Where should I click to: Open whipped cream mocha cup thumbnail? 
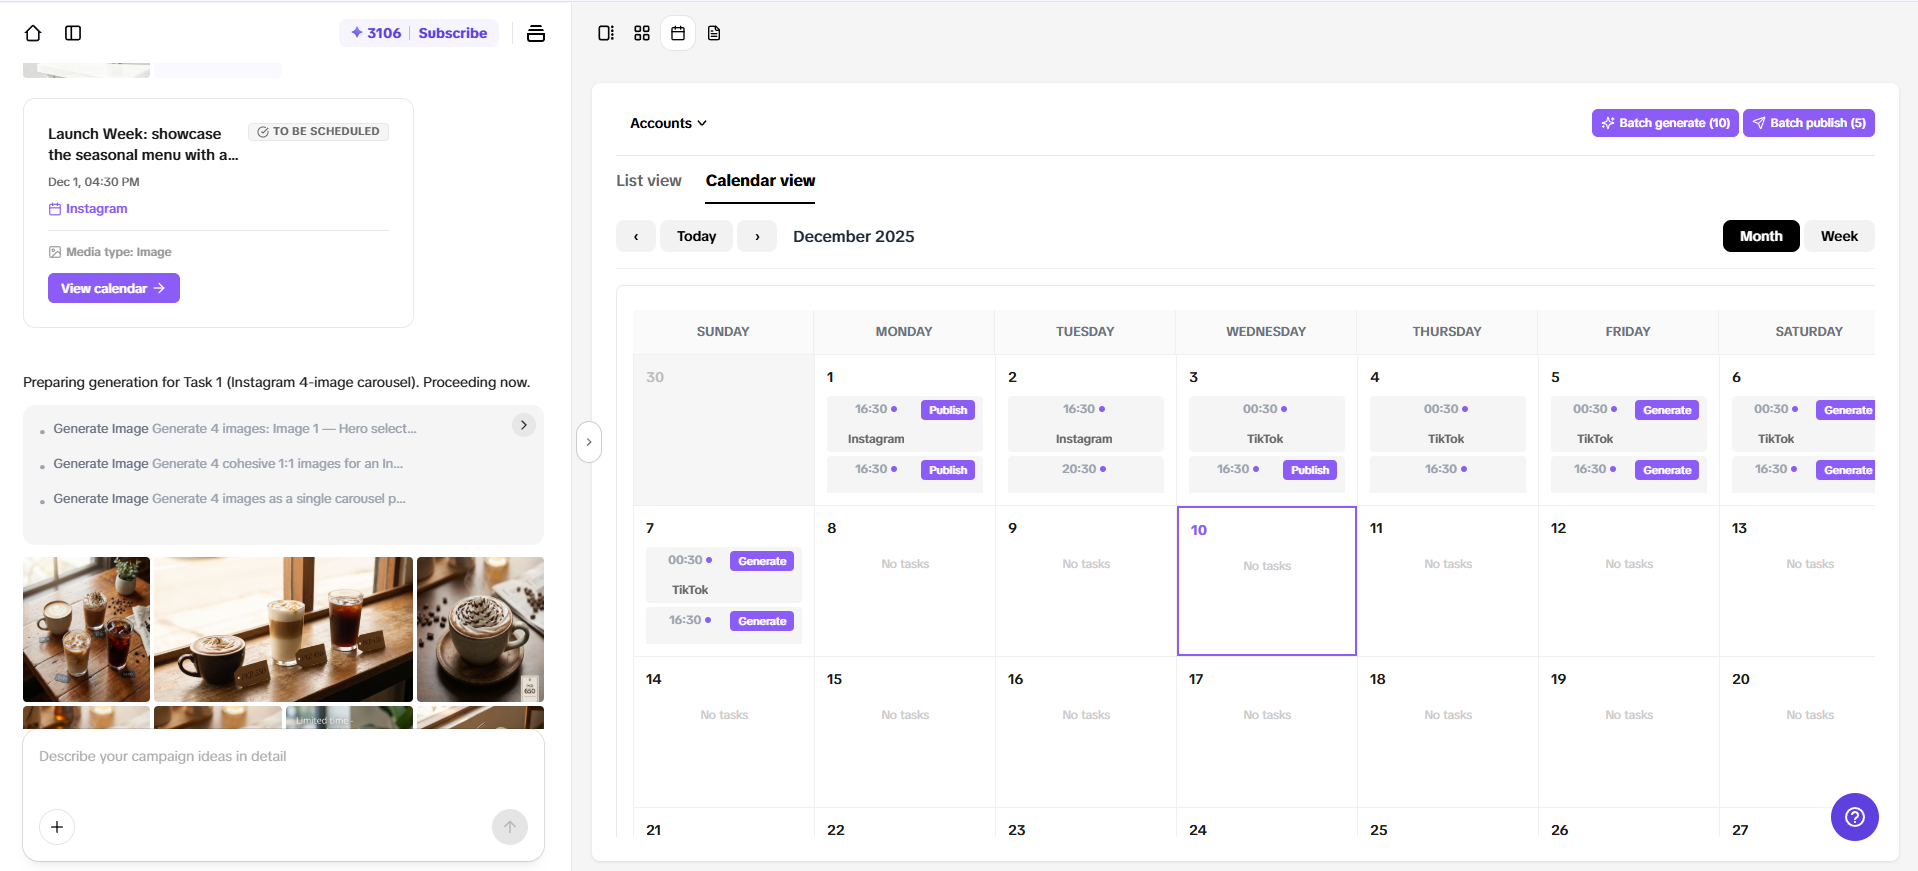(x=480, y=629)
